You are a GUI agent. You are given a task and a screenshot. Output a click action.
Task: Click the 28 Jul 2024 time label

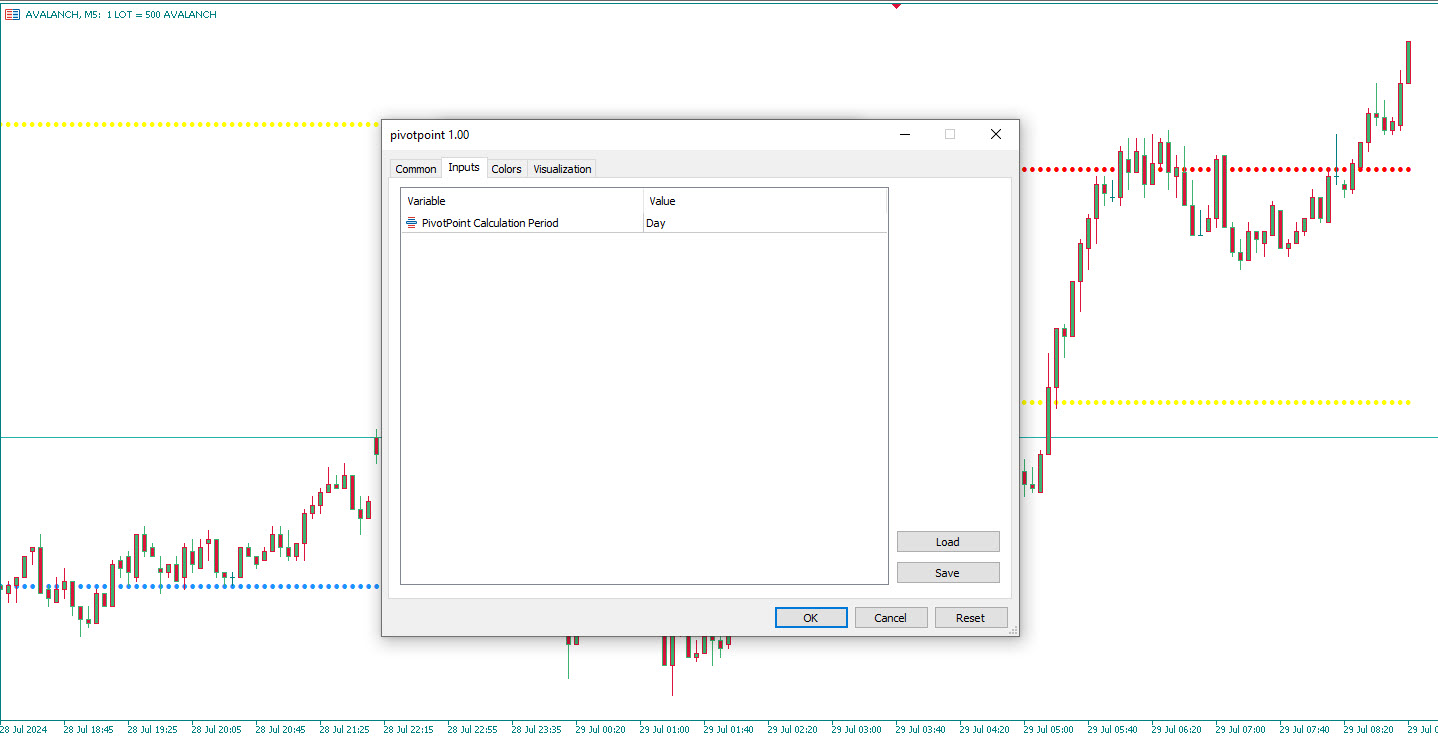tap(24, 729)
